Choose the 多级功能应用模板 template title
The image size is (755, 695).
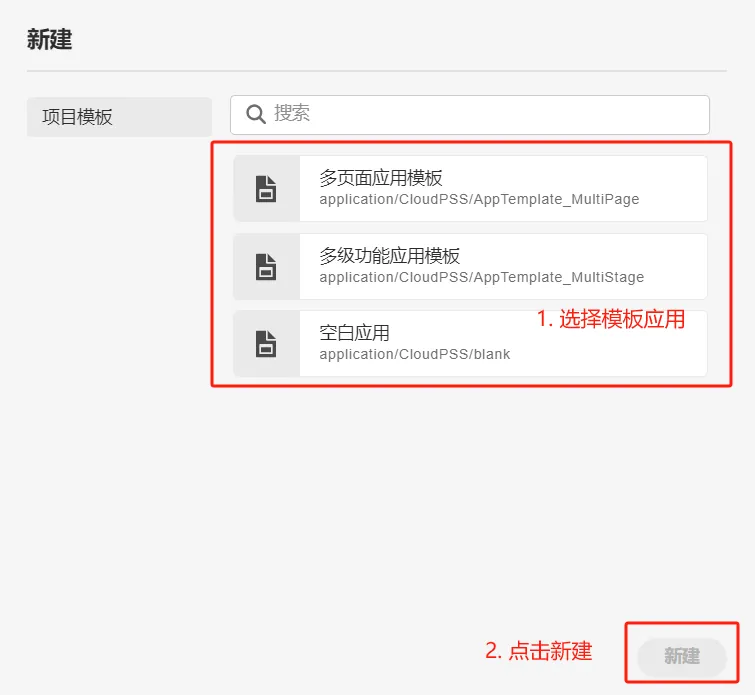(x=390, y=256)
